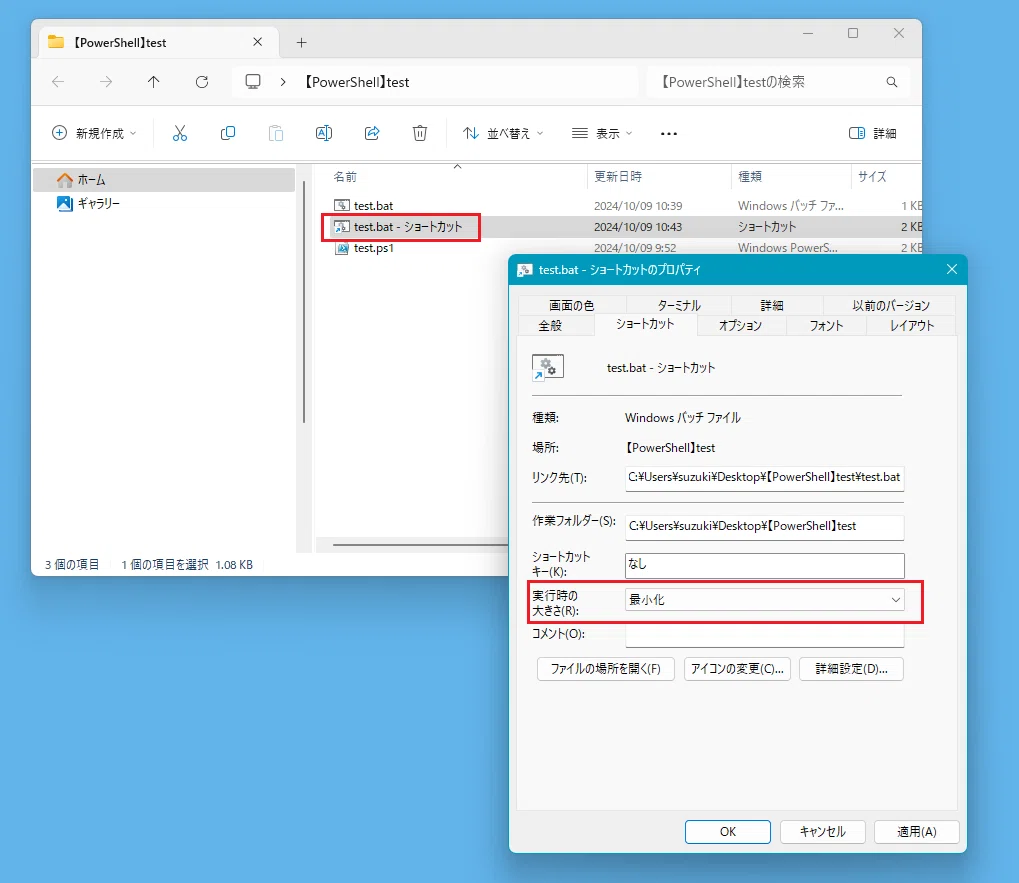1019x883 pixels.
Task: Expand the 実行時の大きさ combo box
Action: tap(764, 600)
